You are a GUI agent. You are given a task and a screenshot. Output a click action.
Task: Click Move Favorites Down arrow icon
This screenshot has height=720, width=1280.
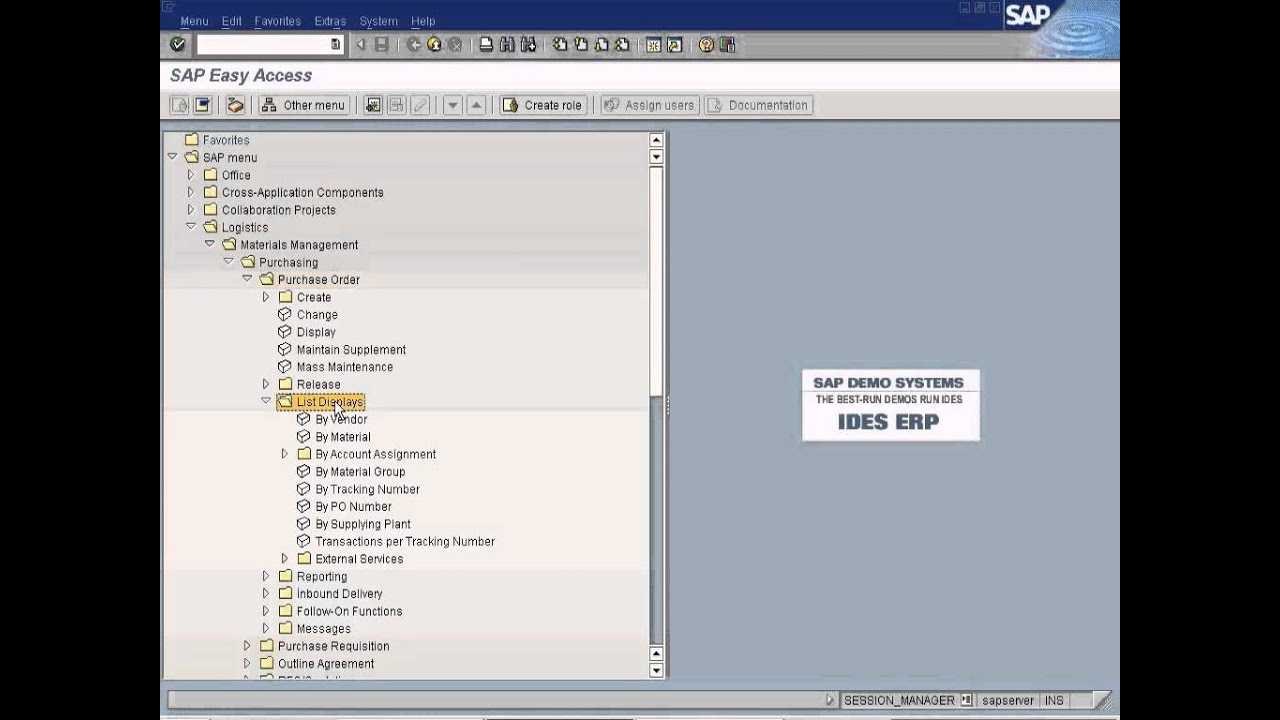(x=452, y=105)
